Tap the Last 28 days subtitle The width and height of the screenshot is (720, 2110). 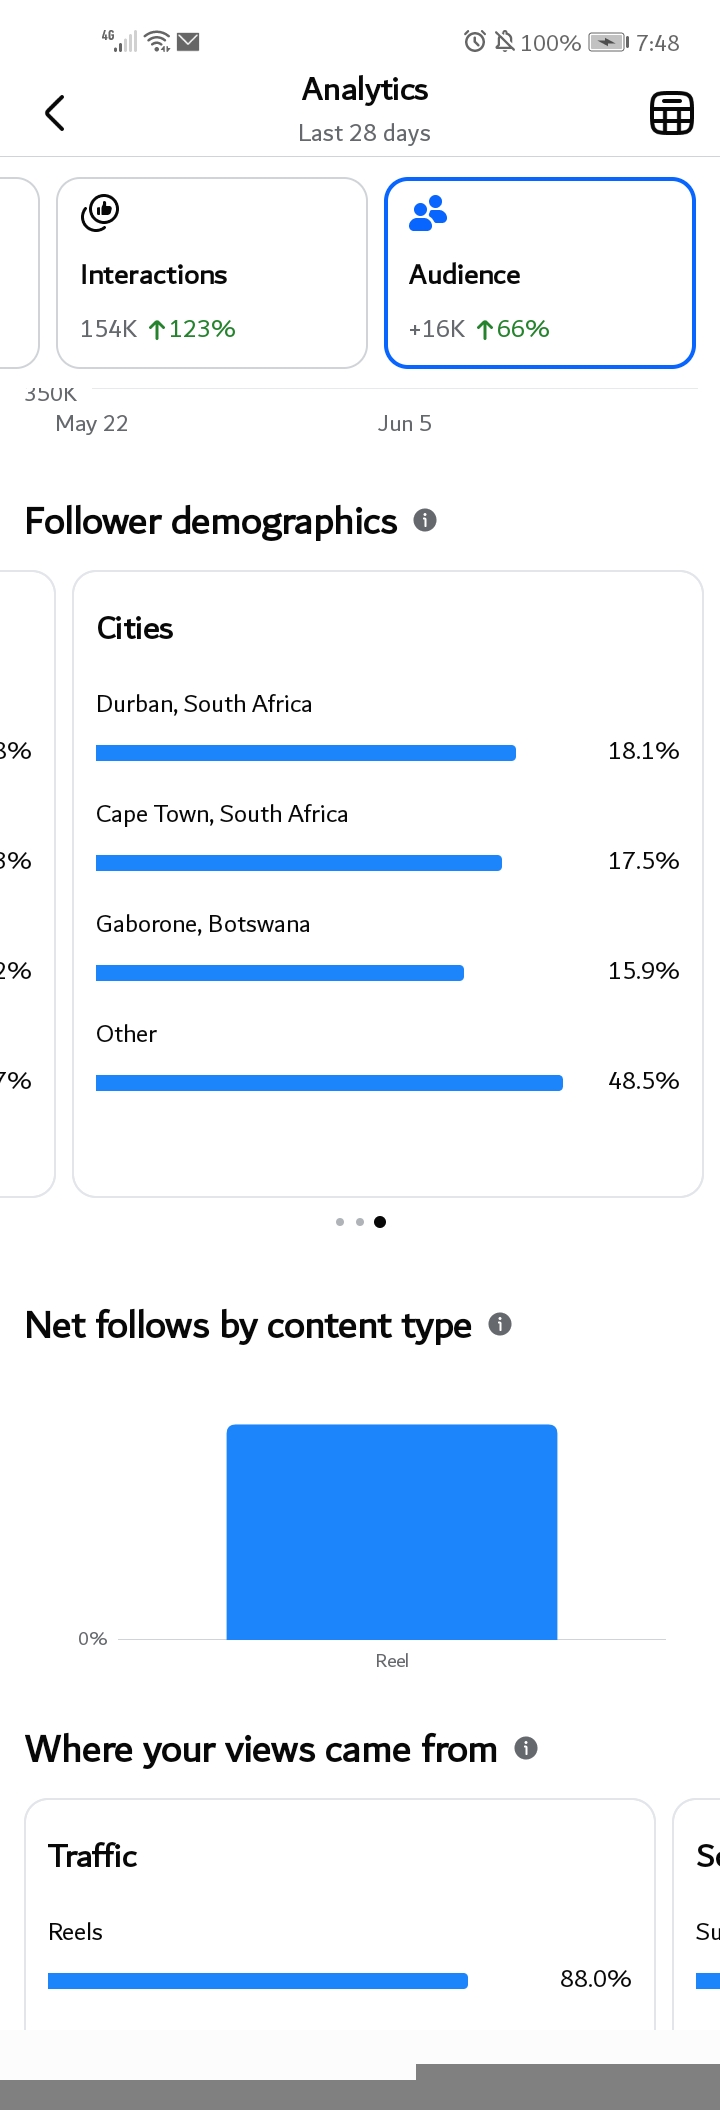point(364,133)
